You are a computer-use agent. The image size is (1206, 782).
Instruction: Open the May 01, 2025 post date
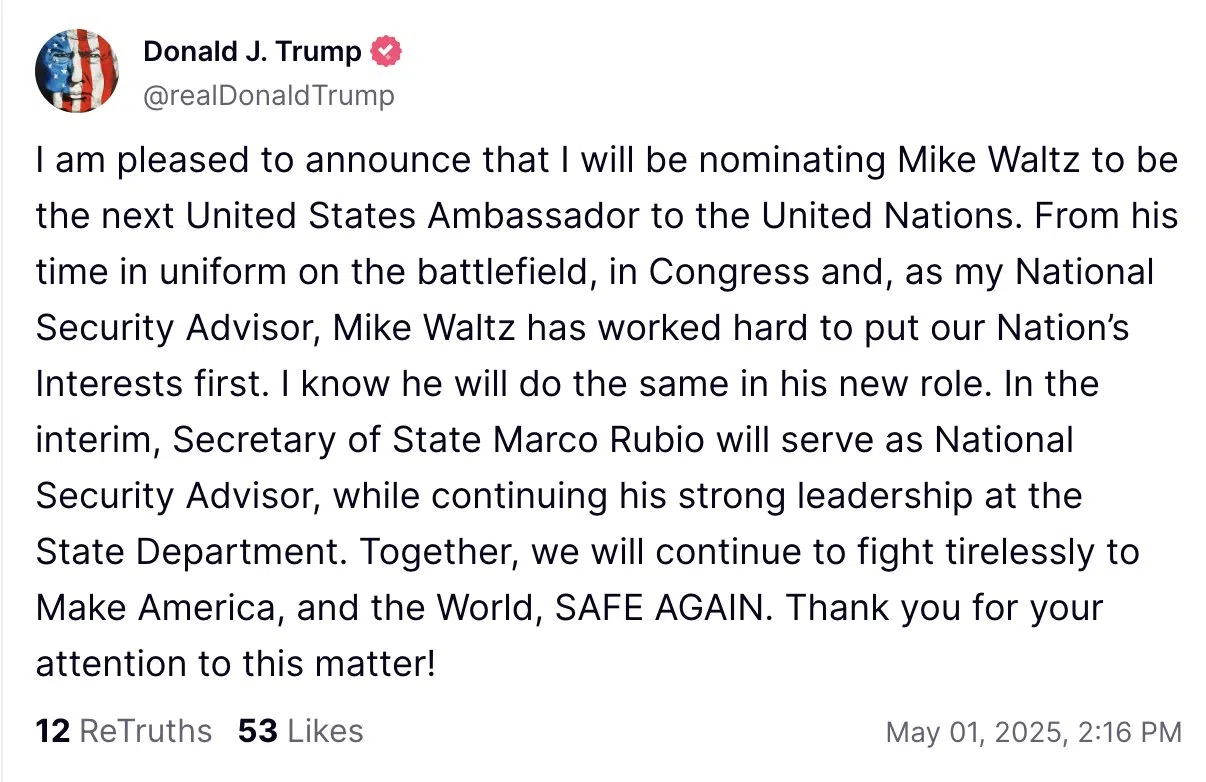972,732
